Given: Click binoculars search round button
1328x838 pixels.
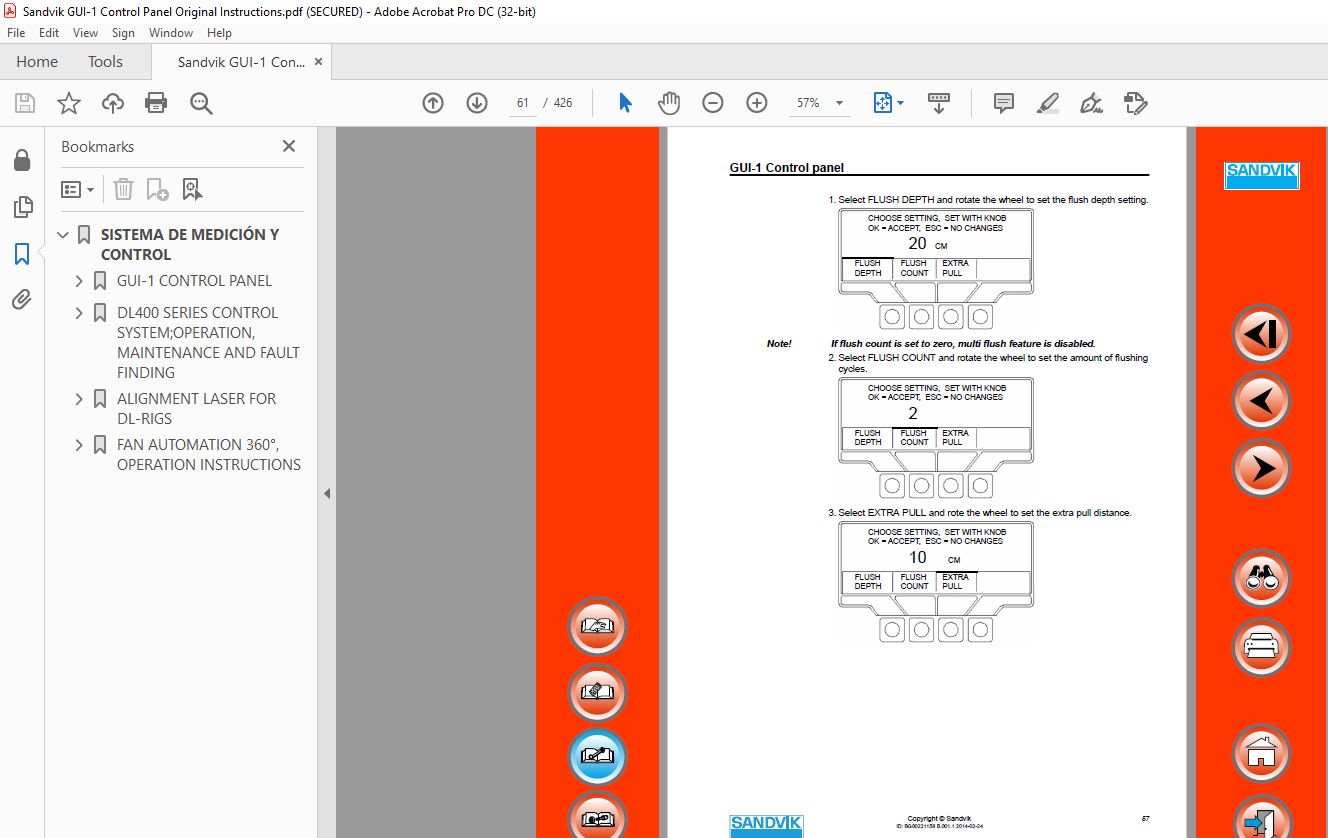Looking at the screenshot, I should (x=1261, y=578).
